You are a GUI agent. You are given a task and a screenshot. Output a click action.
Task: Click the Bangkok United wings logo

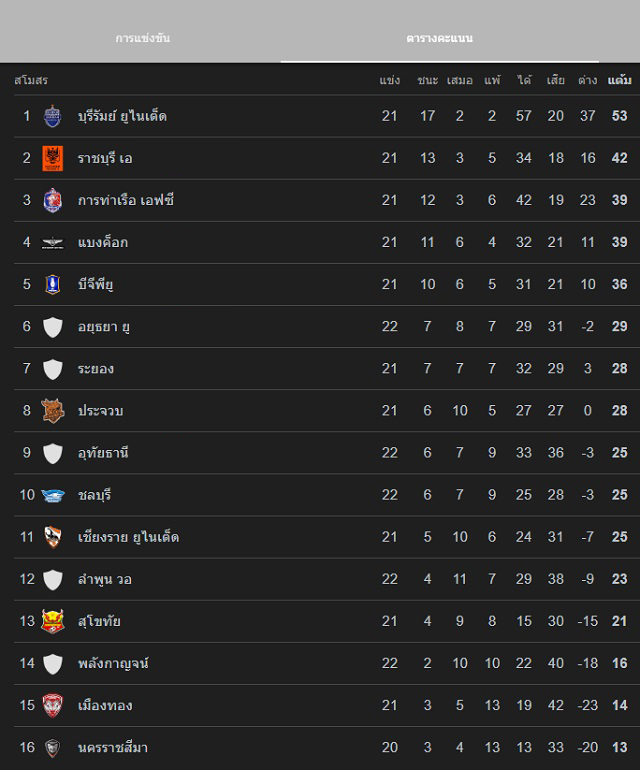pyautogui.click(x=53, y=243)
